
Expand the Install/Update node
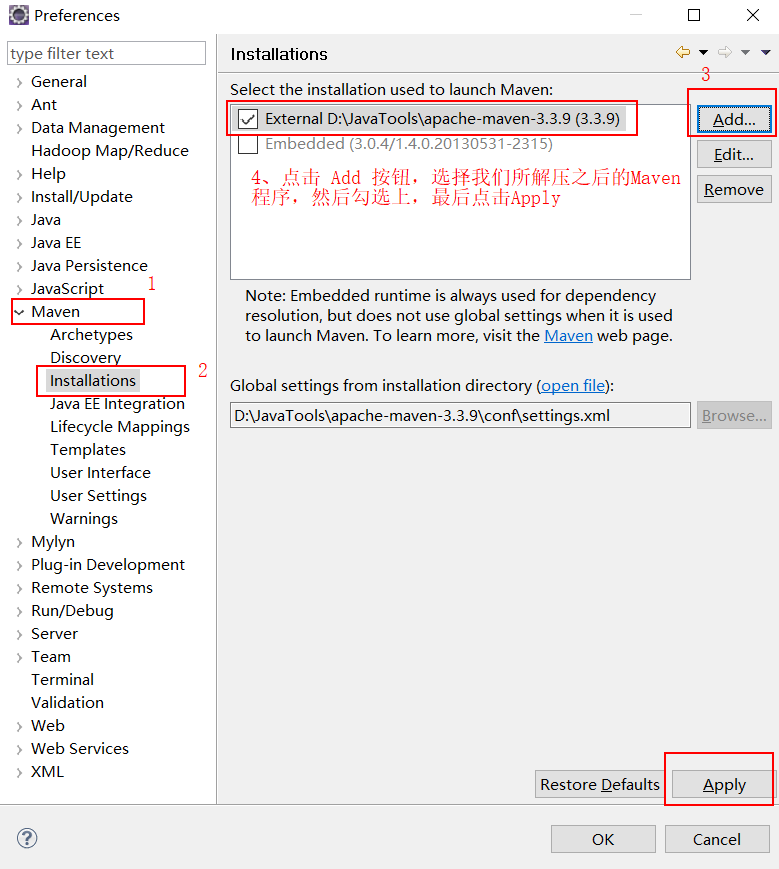(19, 197)
